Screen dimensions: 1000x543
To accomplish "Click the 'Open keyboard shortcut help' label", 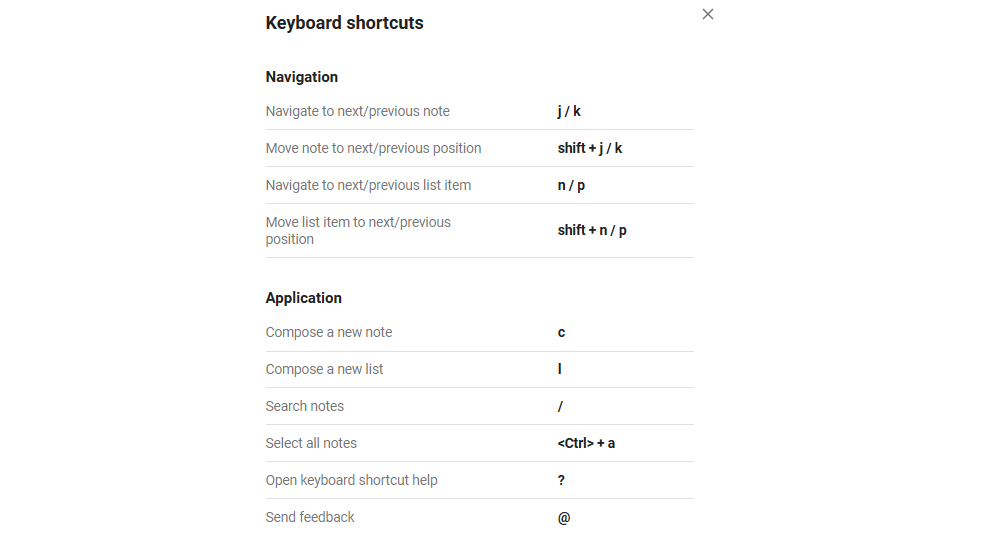I will [351, 480].
